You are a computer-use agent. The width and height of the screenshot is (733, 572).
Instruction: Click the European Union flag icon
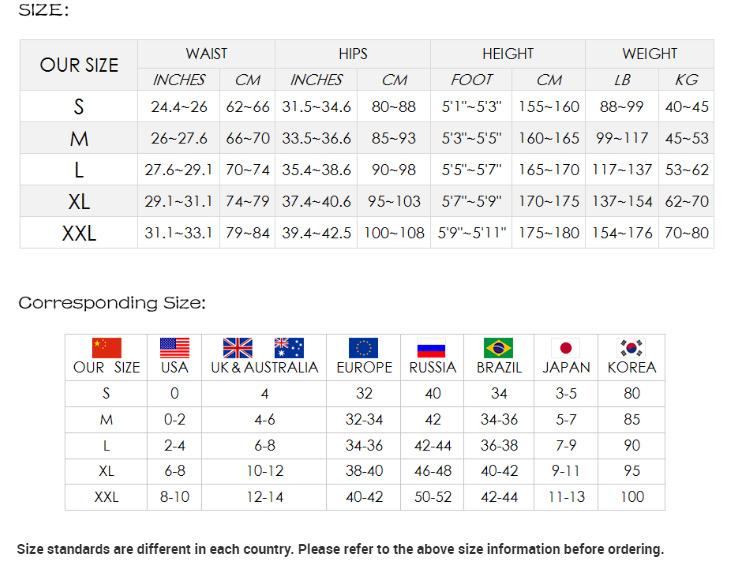pos(364,347)
